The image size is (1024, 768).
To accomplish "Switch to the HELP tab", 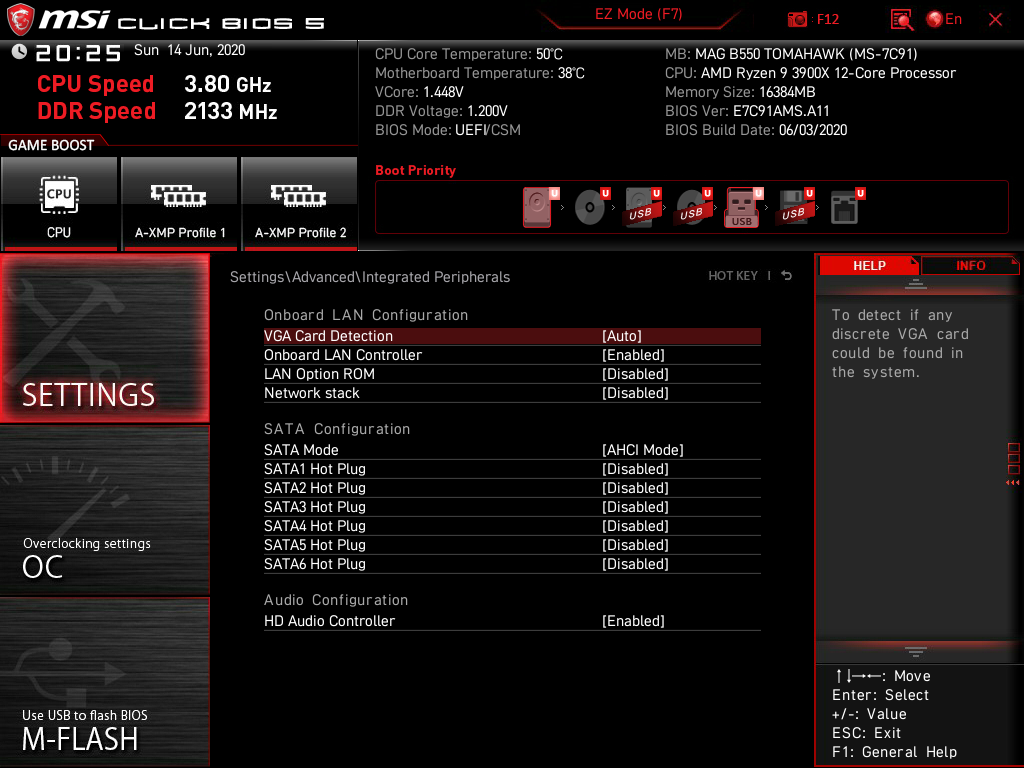I will pyautogui.click(x=869, y=266).
